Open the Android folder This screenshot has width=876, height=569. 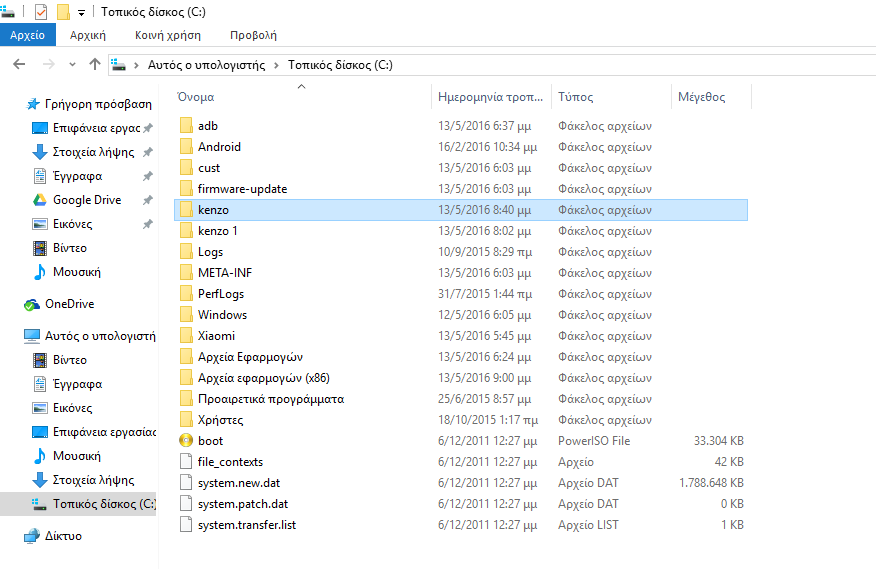[219, 147]
